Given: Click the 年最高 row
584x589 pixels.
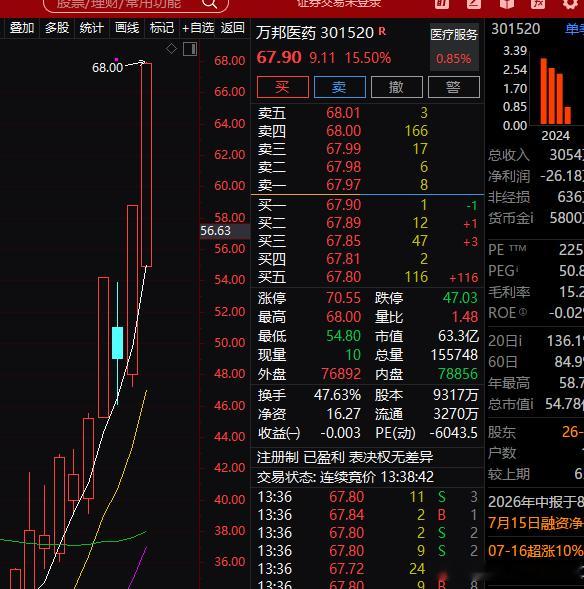Looking at the screenshot, I should pyautogui.click(x=536, y=383).
